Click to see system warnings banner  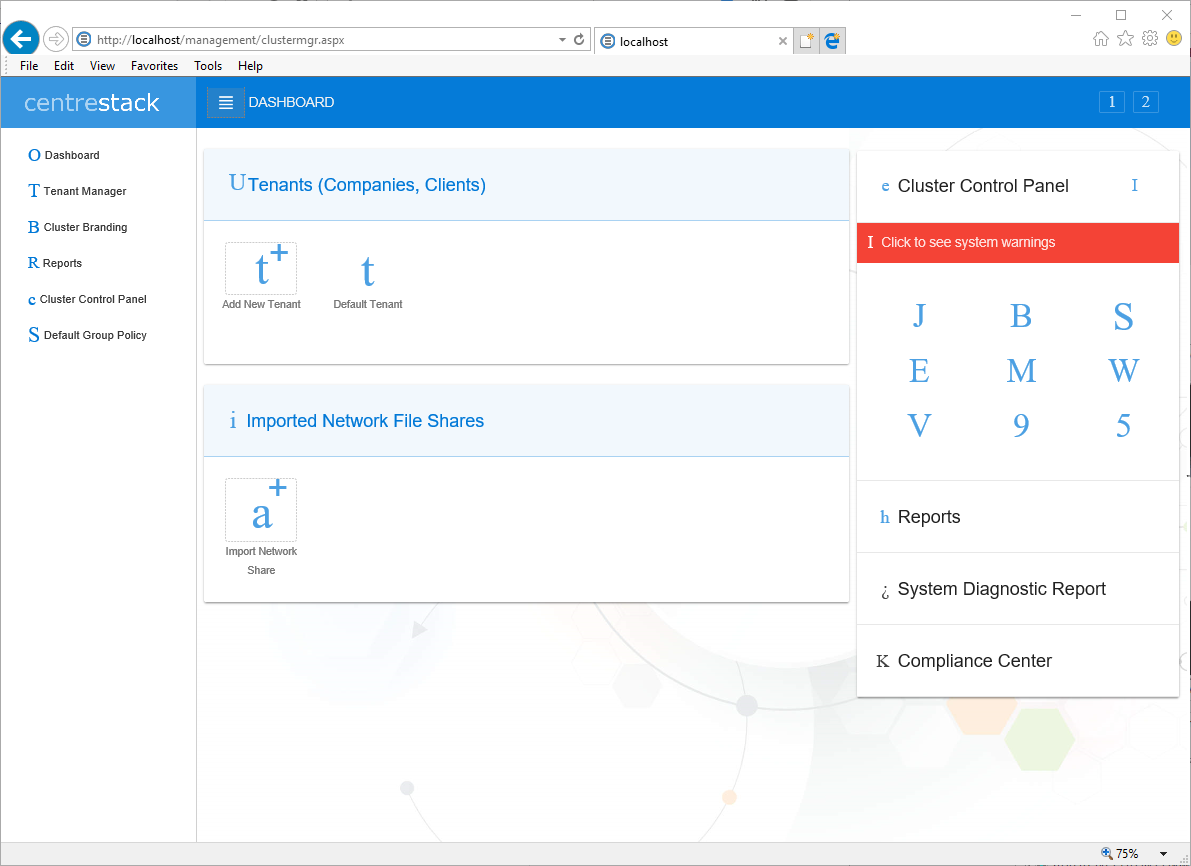[x=1018, y=243]
